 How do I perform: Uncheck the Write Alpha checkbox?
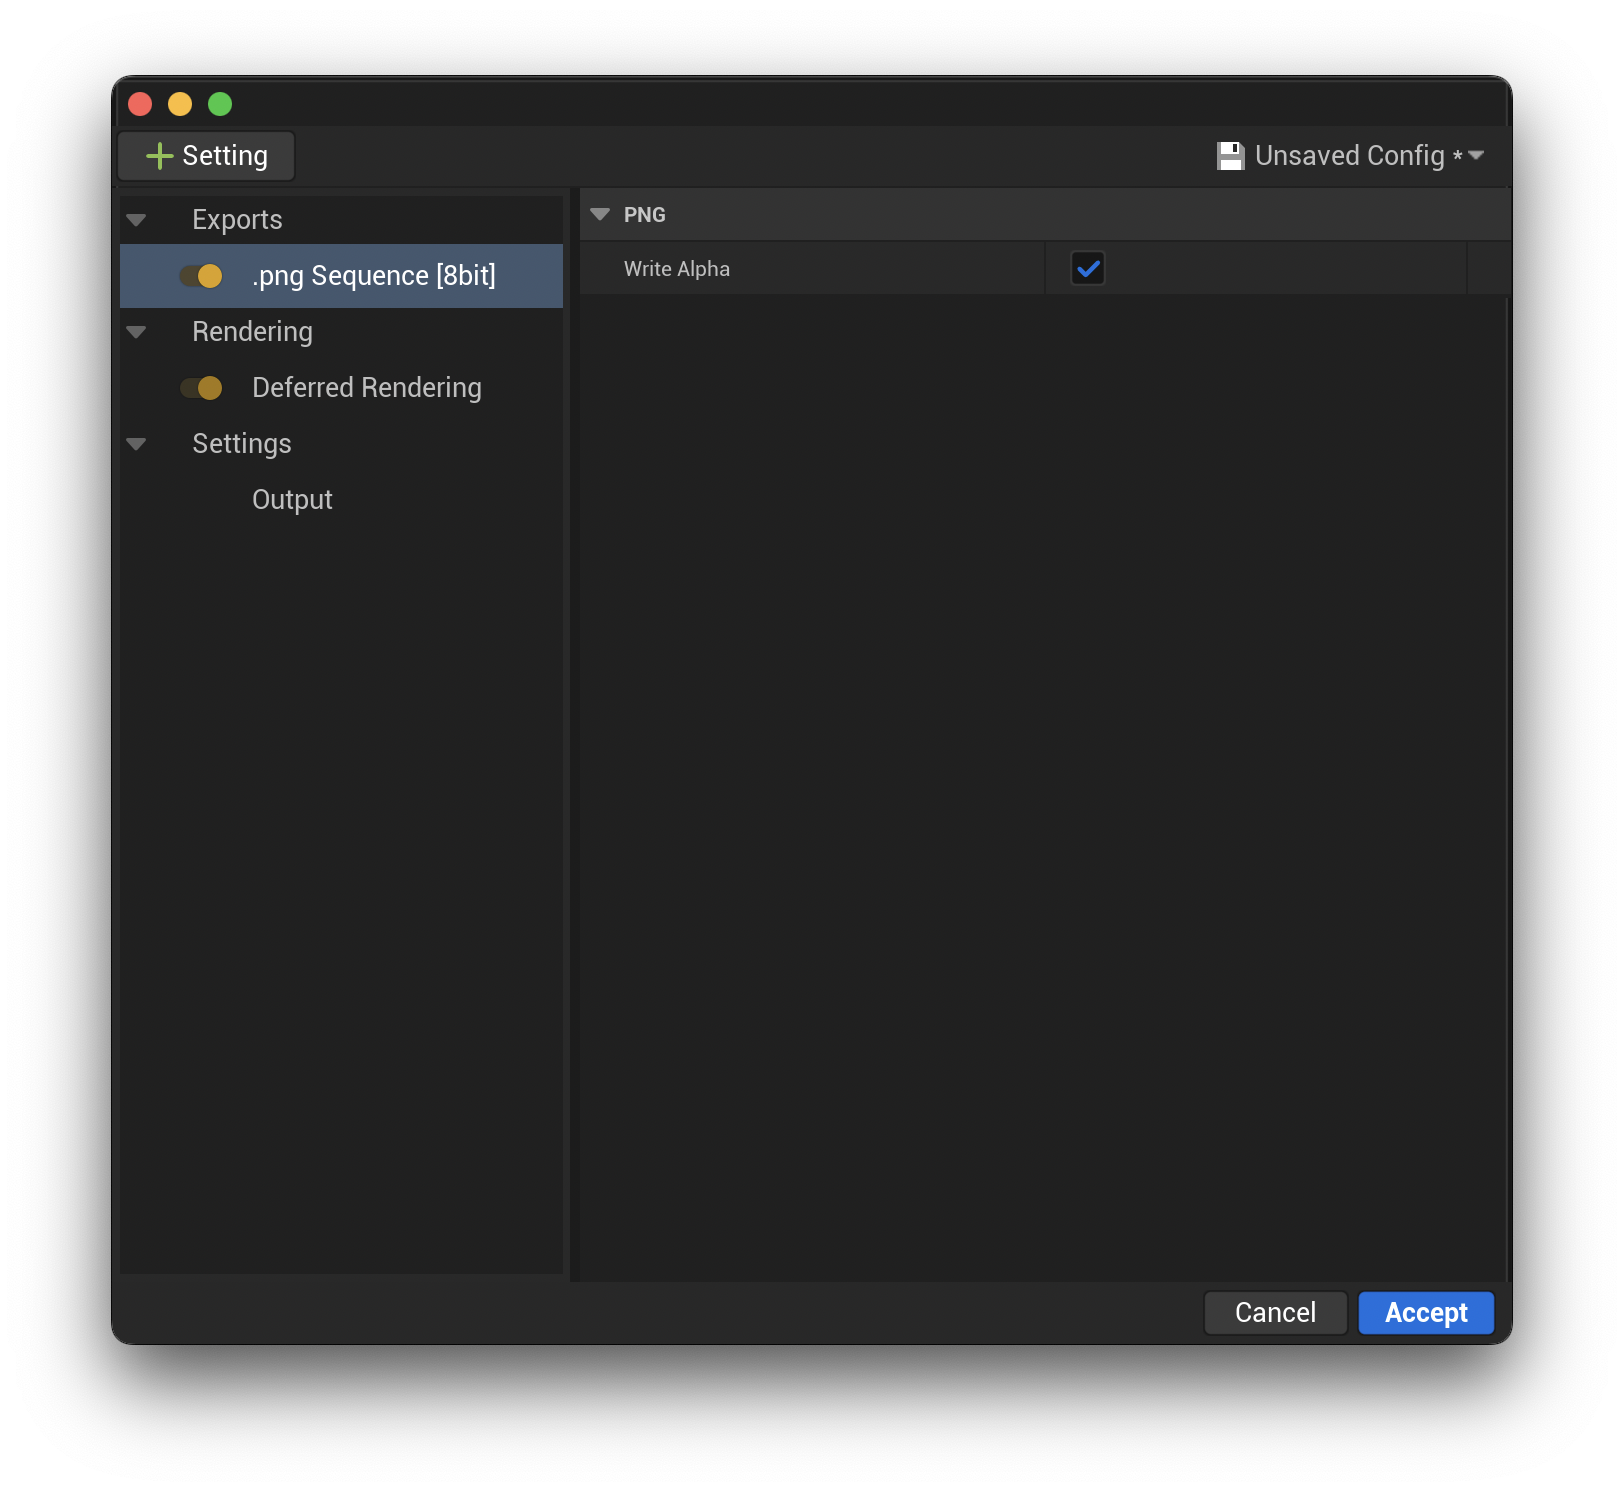coord(1088,268)
